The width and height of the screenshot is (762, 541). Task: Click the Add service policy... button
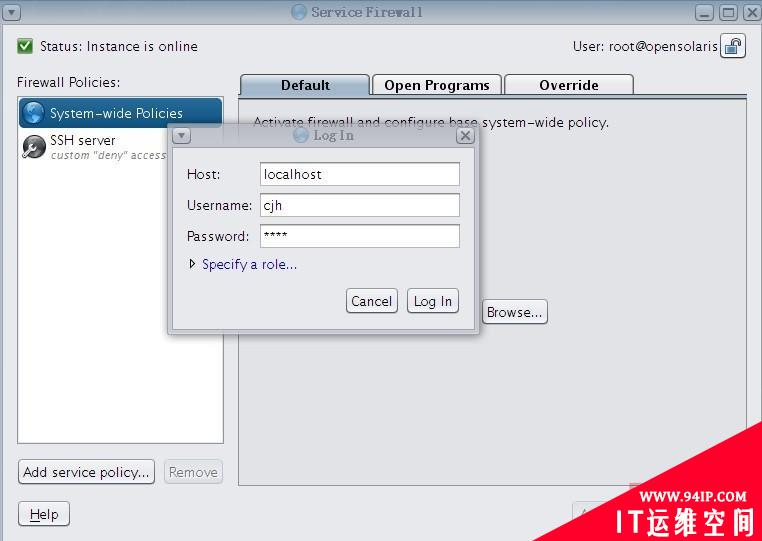87,472
